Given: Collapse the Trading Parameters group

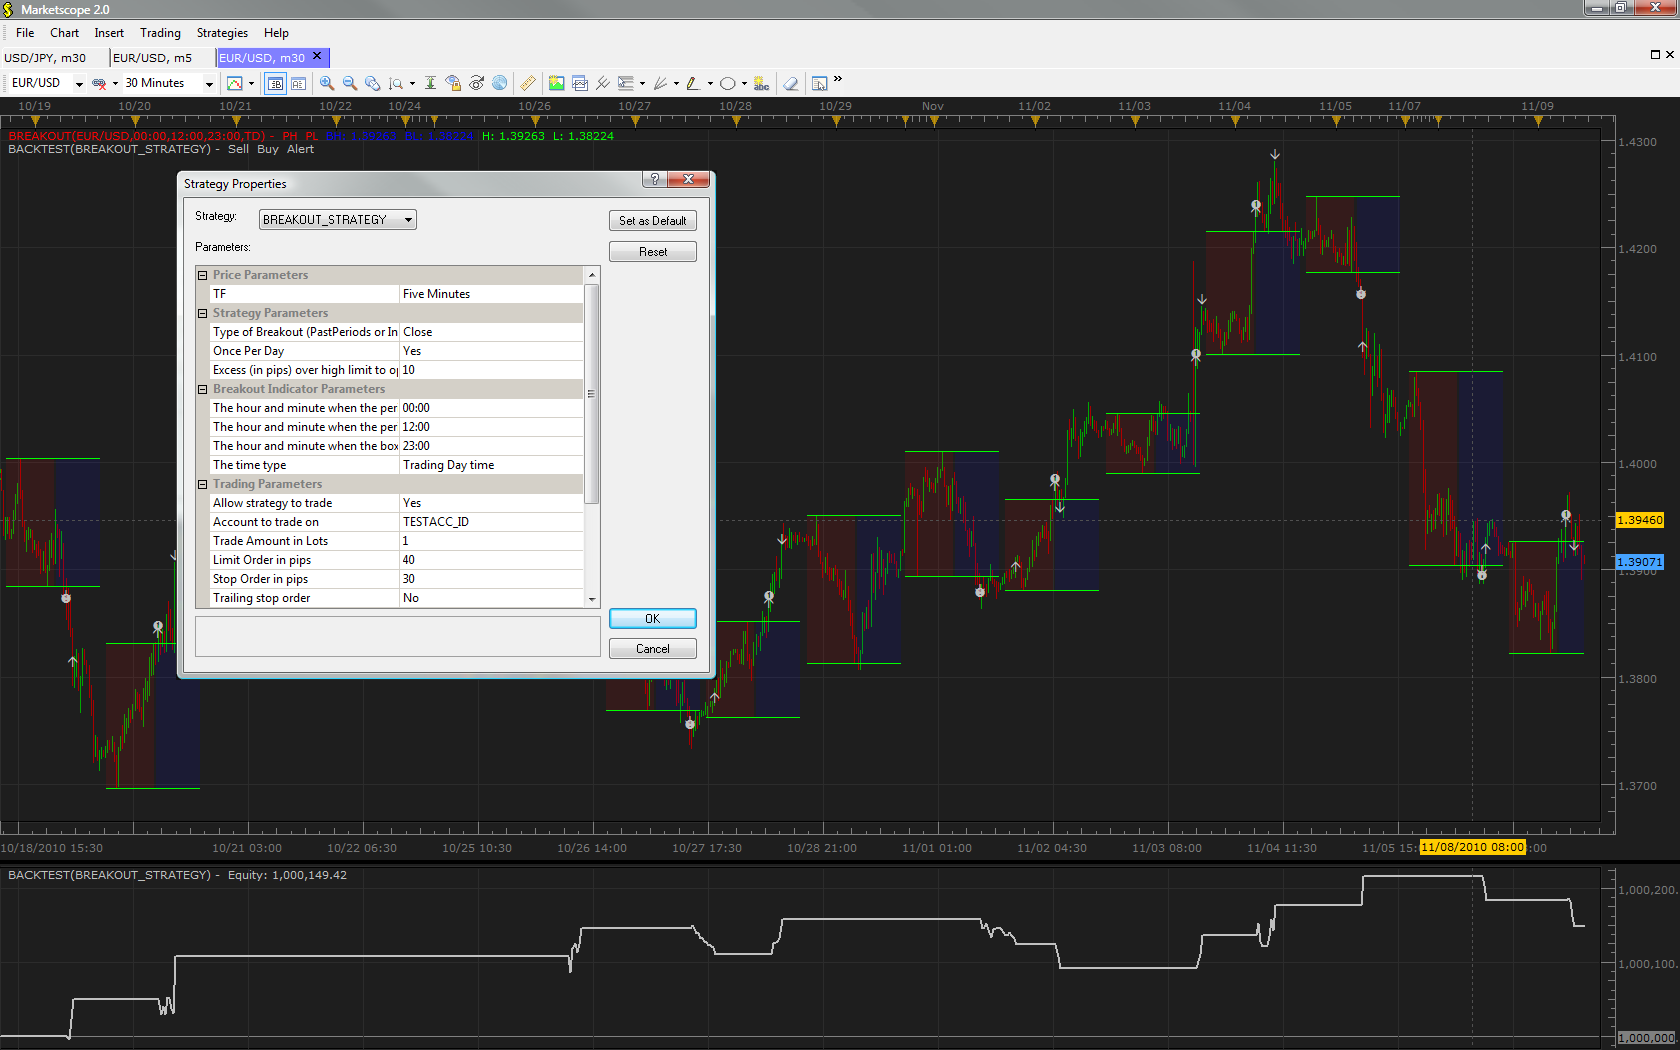Looking at the screenshot, I should (x=202, y=484).
